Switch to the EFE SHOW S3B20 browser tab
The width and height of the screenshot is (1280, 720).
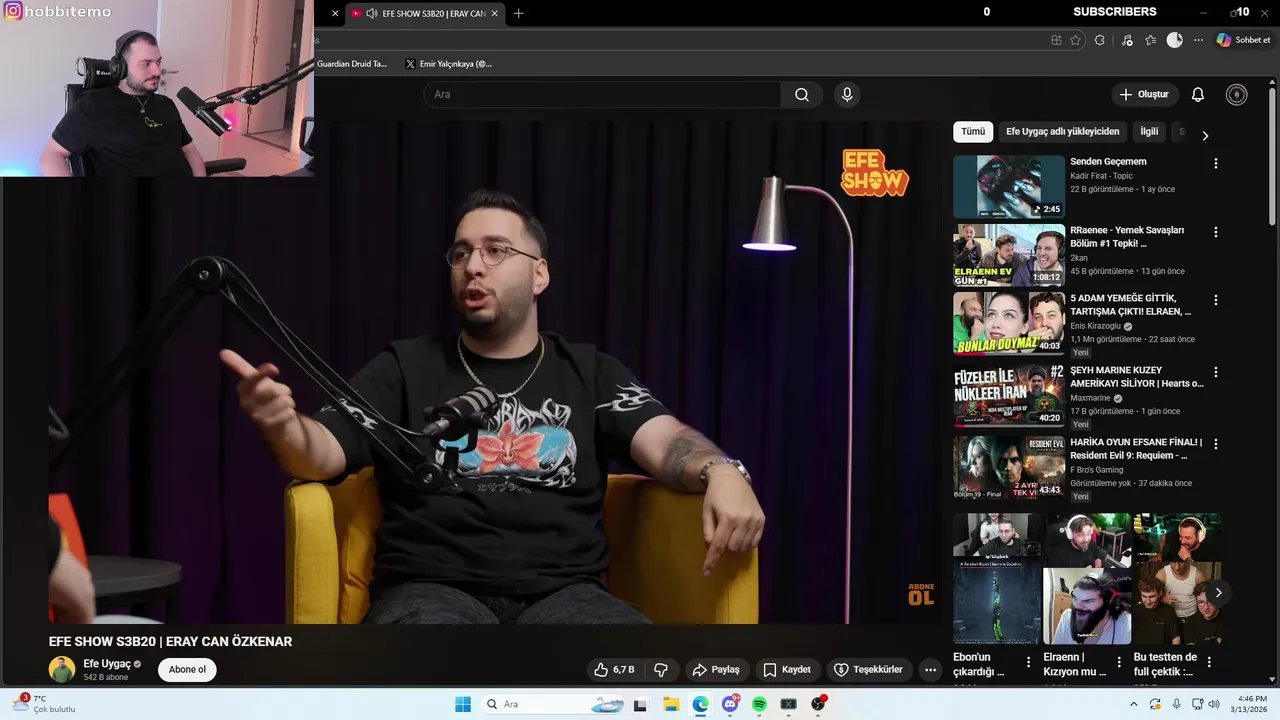click(425, 13)
